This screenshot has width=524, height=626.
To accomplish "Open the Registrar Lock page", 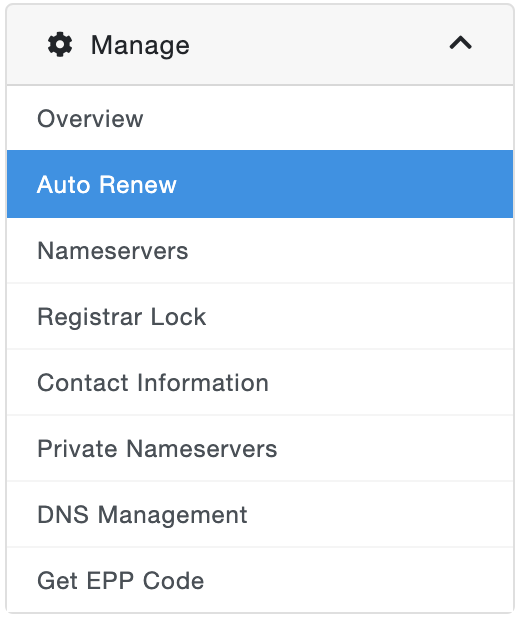I will (x=260, y=316).
